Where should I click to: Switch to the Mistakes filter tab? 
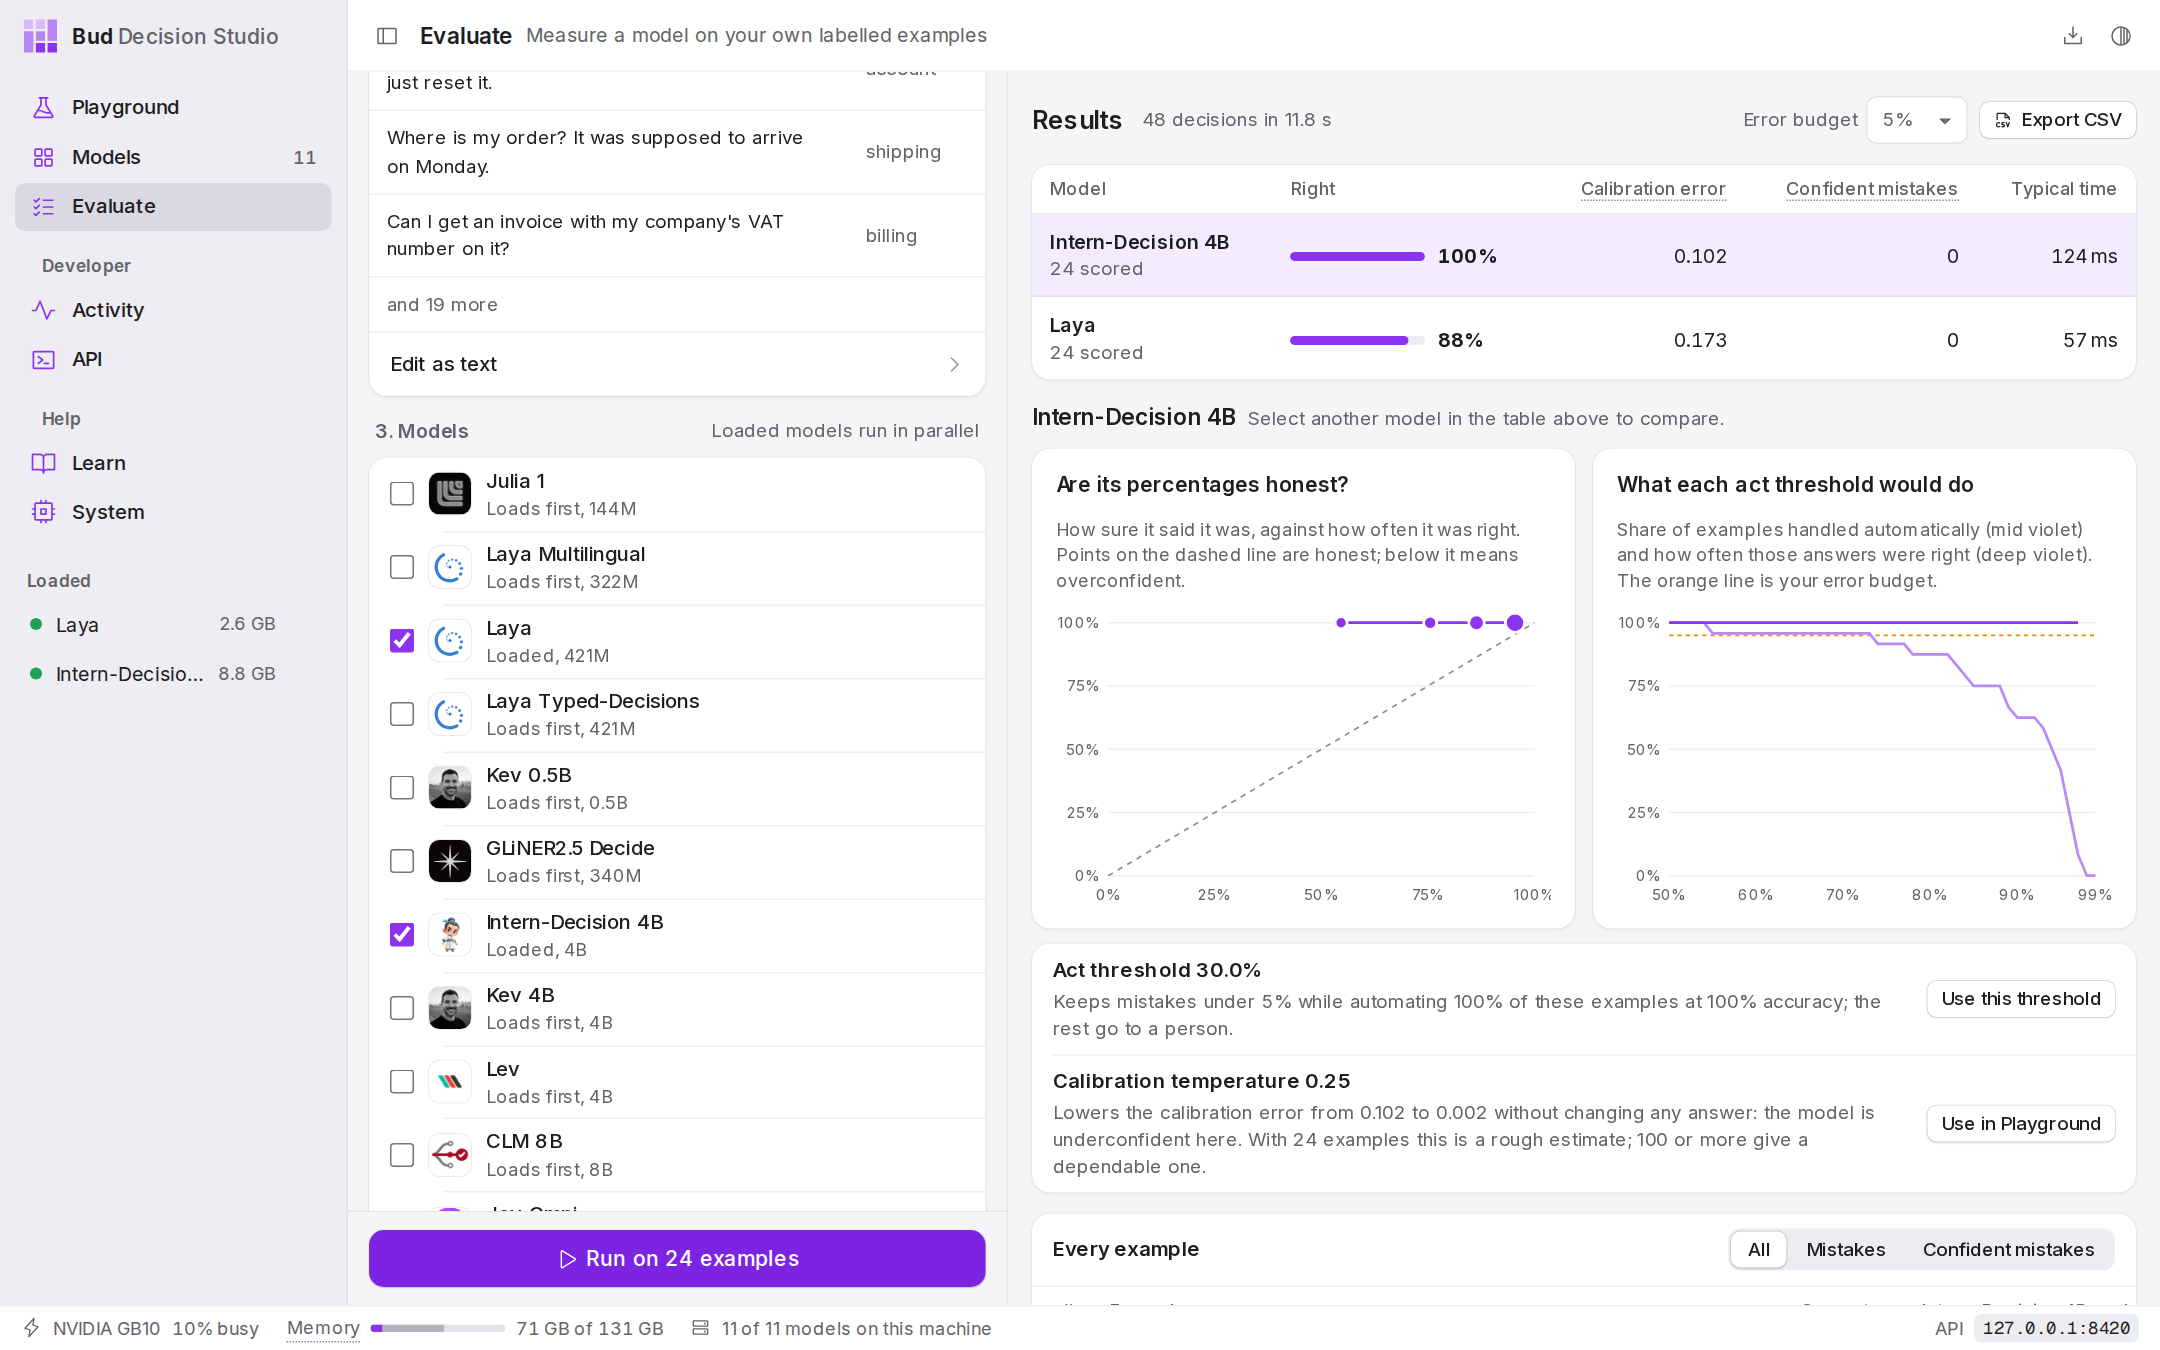click(1845, 1249)
